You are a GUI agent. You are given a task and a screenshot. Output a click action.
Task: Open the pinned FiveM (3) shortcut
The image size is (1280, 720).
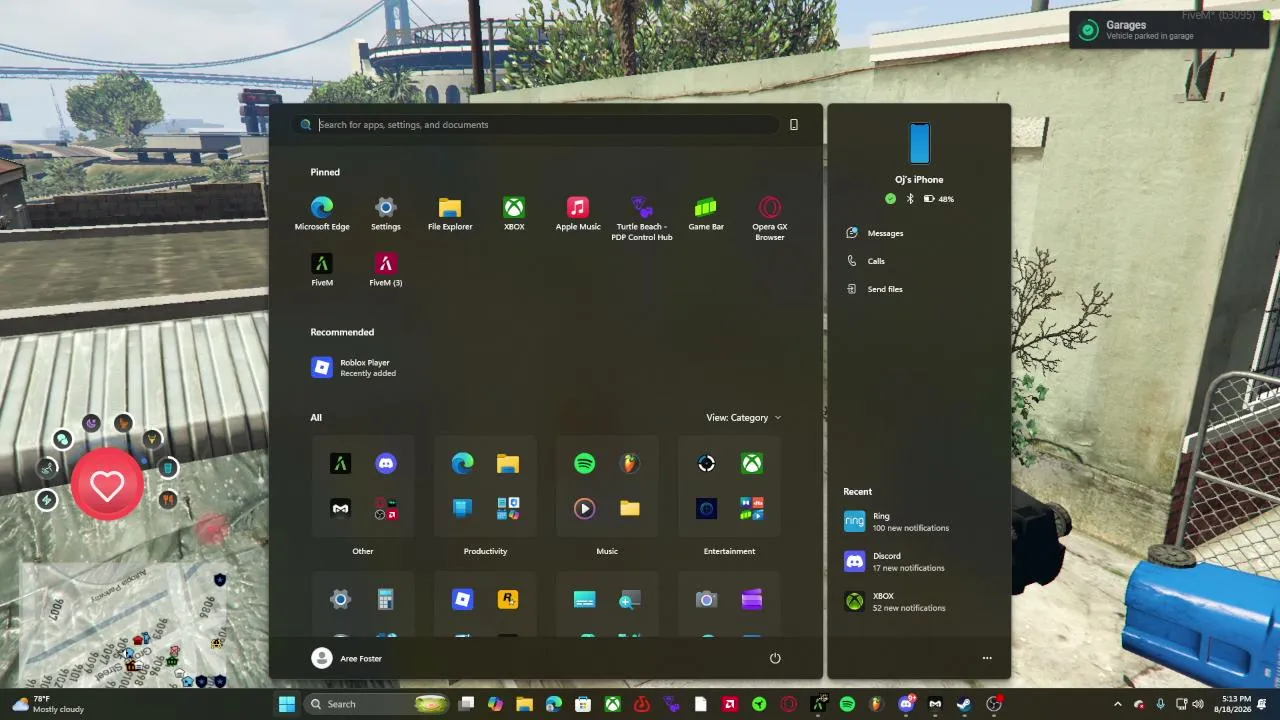tap(386, 269)
